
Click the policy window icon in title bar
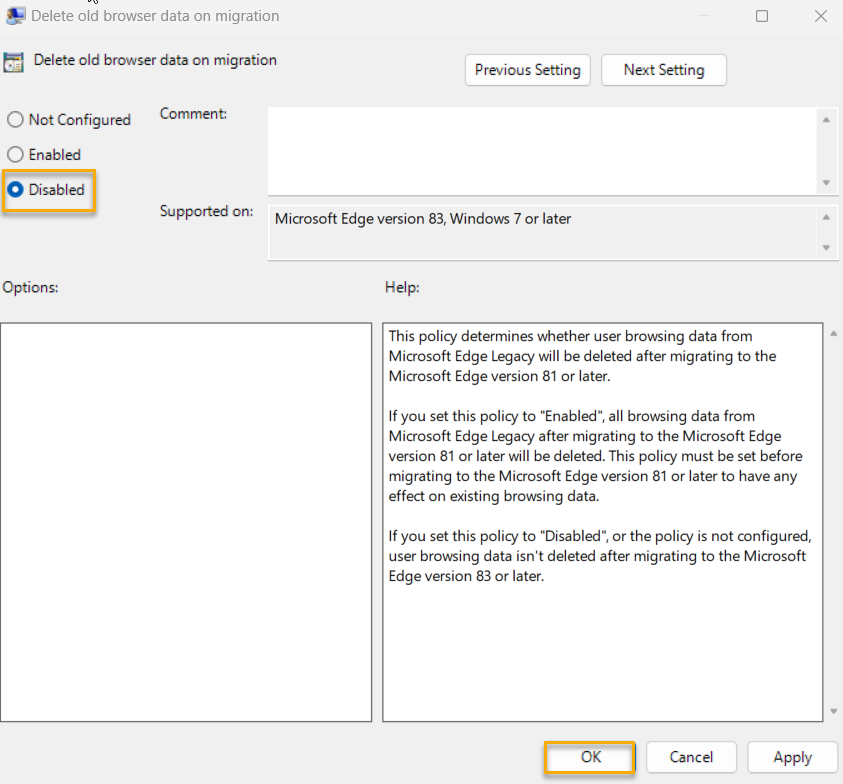(x=16, y=16)
